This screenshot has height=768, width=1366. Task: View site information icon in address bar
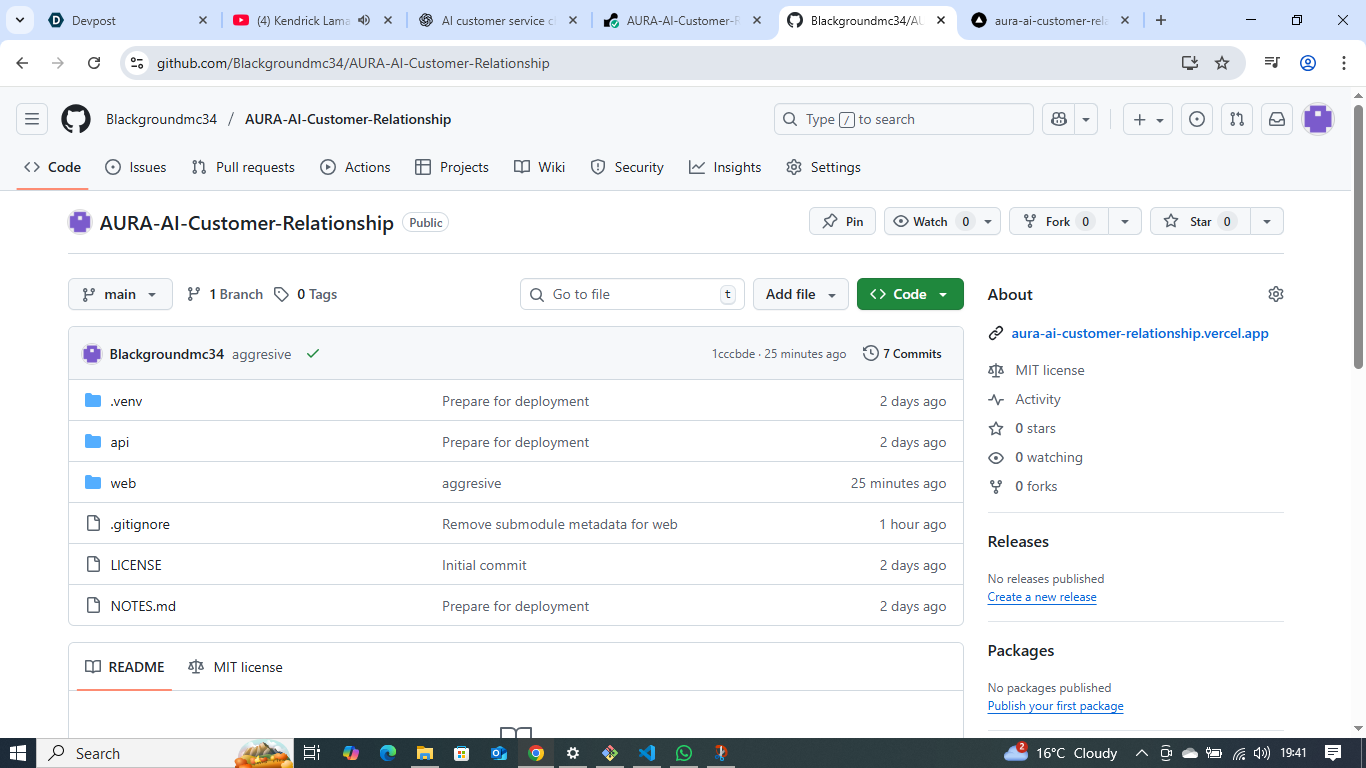coord(138,63)
